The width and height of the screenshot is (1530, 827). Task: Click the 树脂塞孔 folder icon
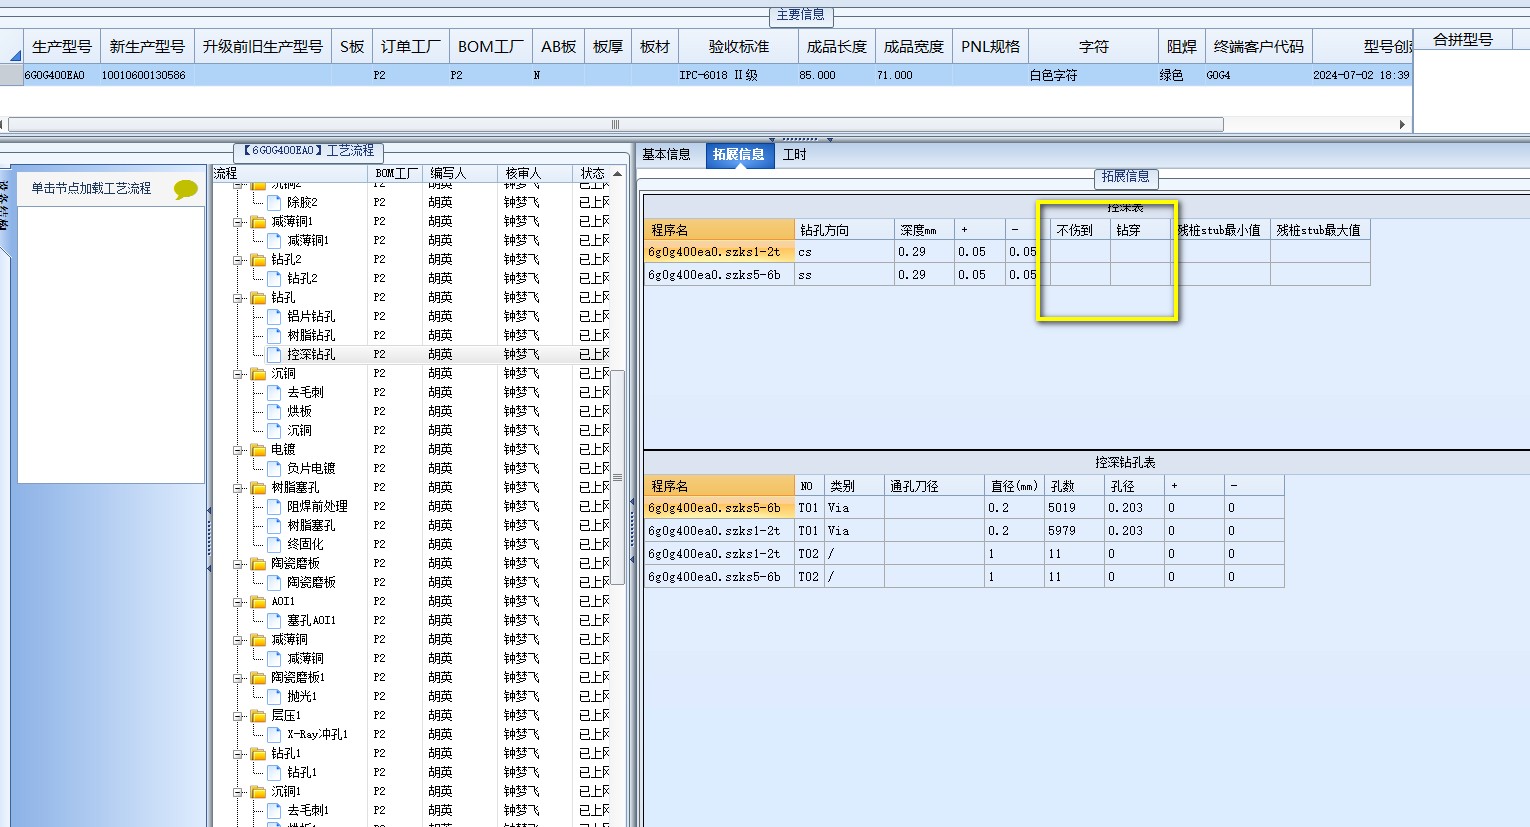pos(258,488)
